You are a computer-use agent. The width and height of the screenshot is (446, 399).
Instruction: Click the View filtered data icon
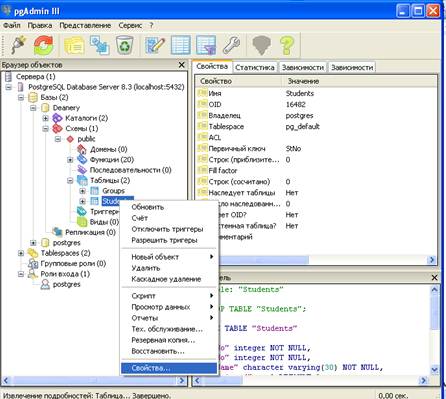click(x=206, y=45)
